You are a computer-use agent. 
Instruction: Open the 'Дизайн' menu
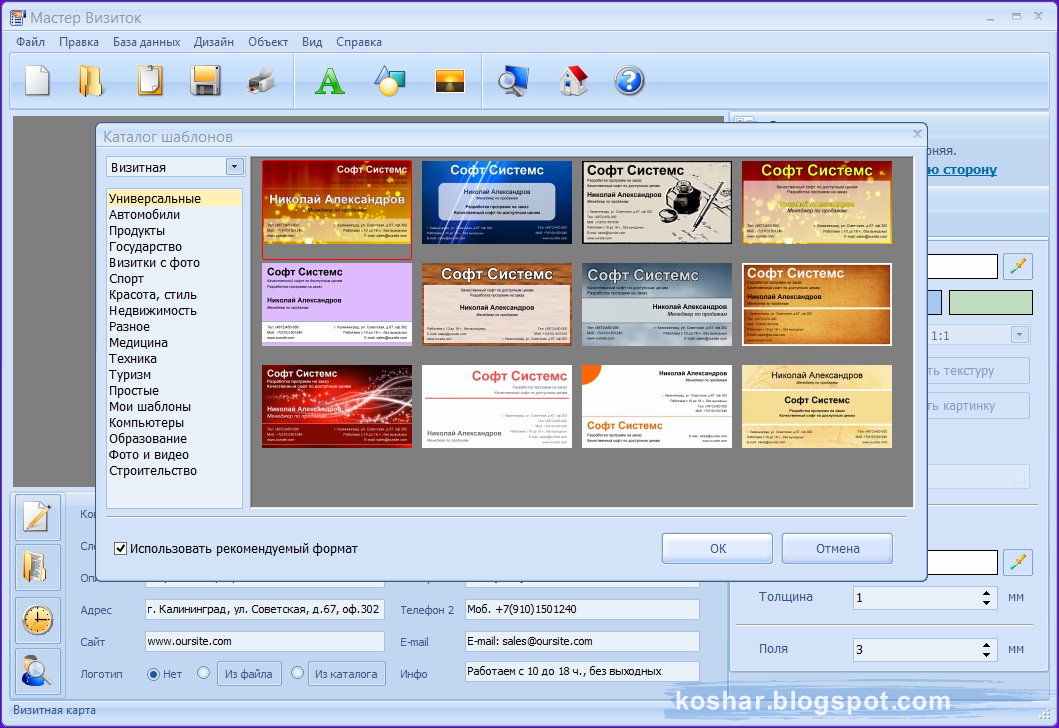(x=214, y=42)
